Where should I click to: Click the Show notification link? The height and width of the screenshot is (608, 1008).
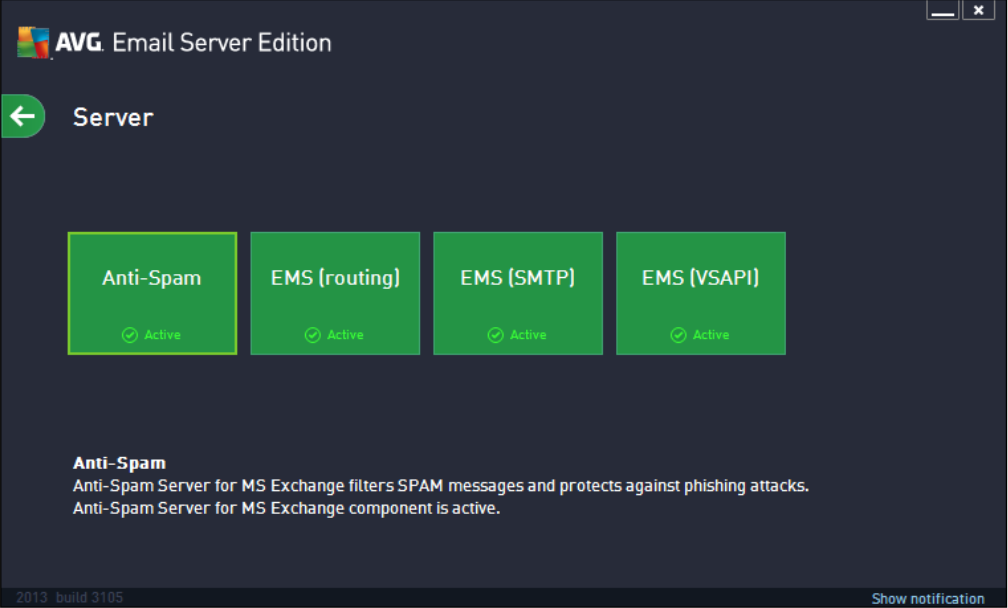[x=928, y=598]
